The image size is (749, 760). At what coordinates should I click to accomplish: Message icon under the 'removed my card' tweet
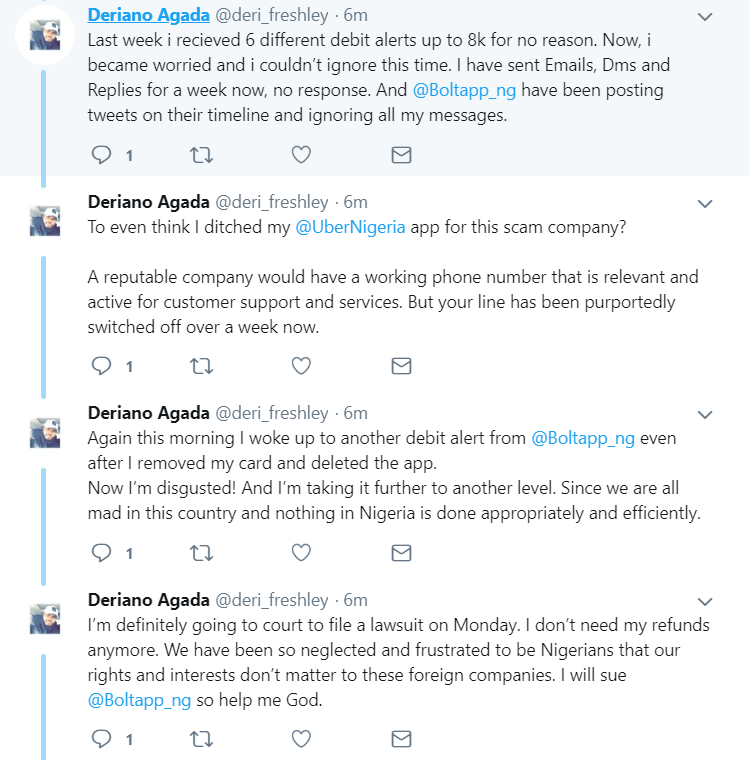[x=400, y=552]
